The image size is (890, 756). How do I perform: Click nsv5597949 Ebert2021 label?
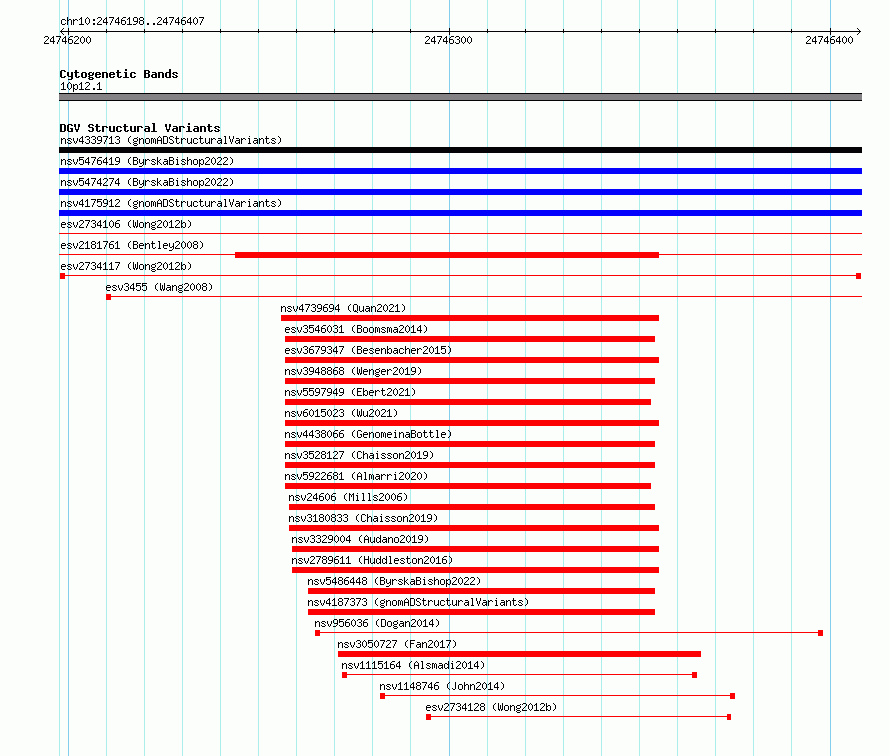[350, 392]
